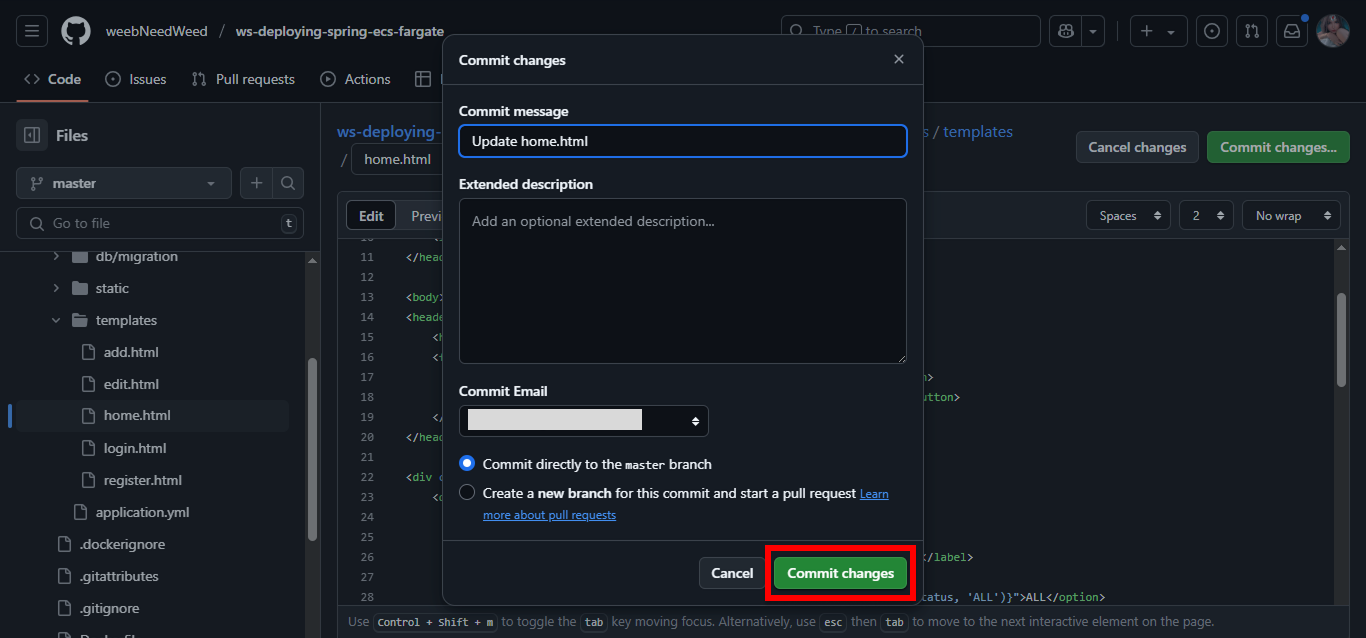Switch to the Code tab

pyautogui.click(x=52, y=79)
